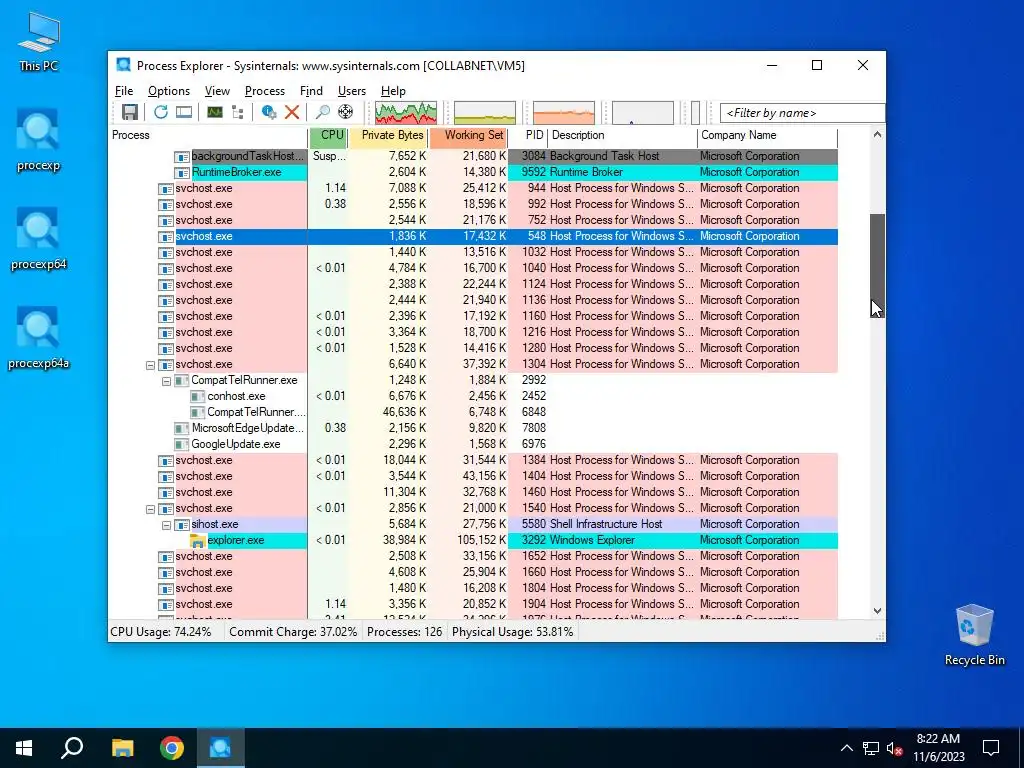
Task: Sort by the Private Bytes column header
Action: coord(388,136)
